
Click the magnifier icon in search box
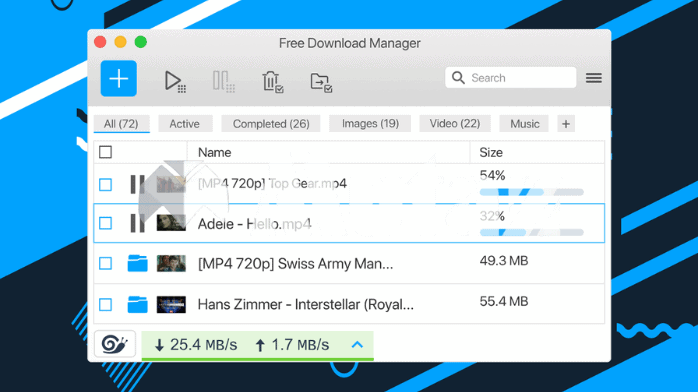click(x=458, y=78)
